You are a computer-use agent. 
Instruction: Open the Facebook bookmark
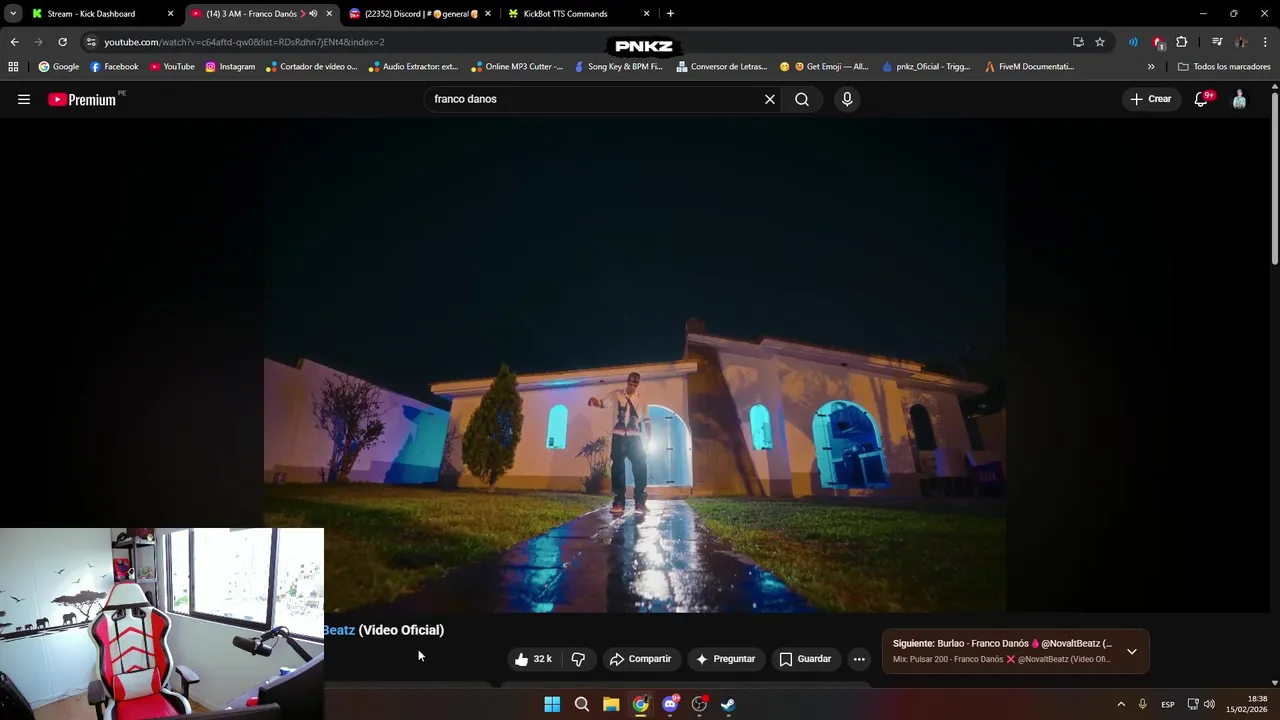(114, 67)
